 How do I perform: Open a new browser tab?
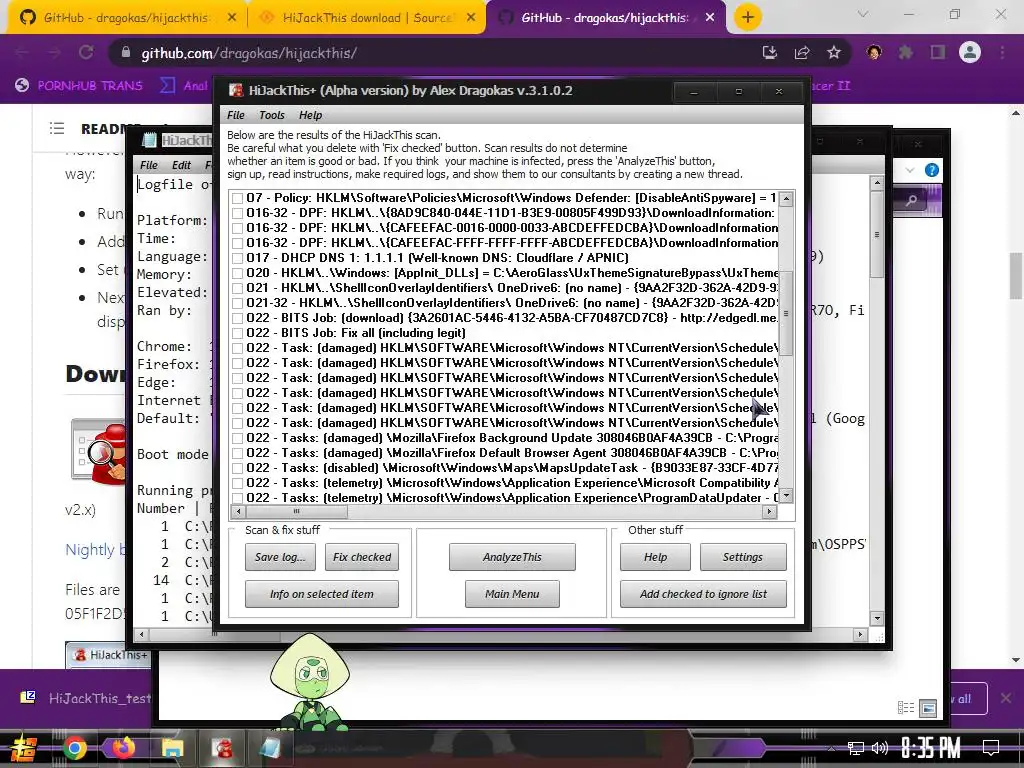[x=748, y=18]
